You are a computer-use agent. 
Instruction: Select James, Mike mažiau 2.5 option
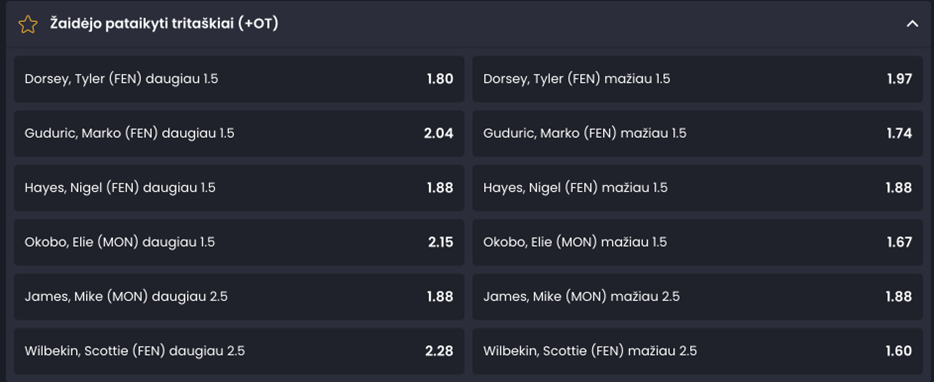[x=698, y=297]
